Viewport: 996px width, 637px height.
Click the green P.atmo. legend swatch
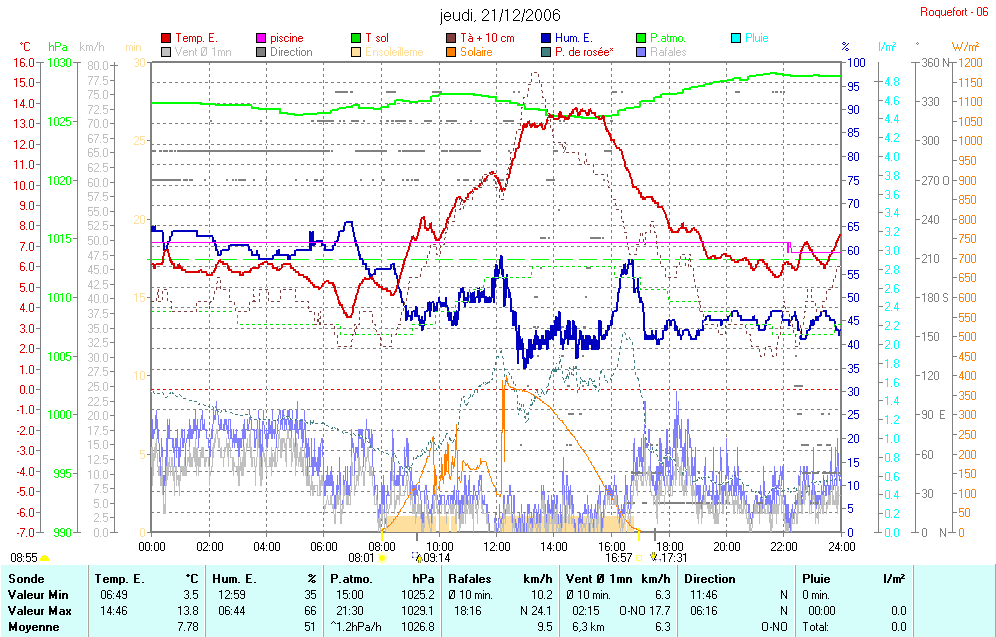click(641, 38)
